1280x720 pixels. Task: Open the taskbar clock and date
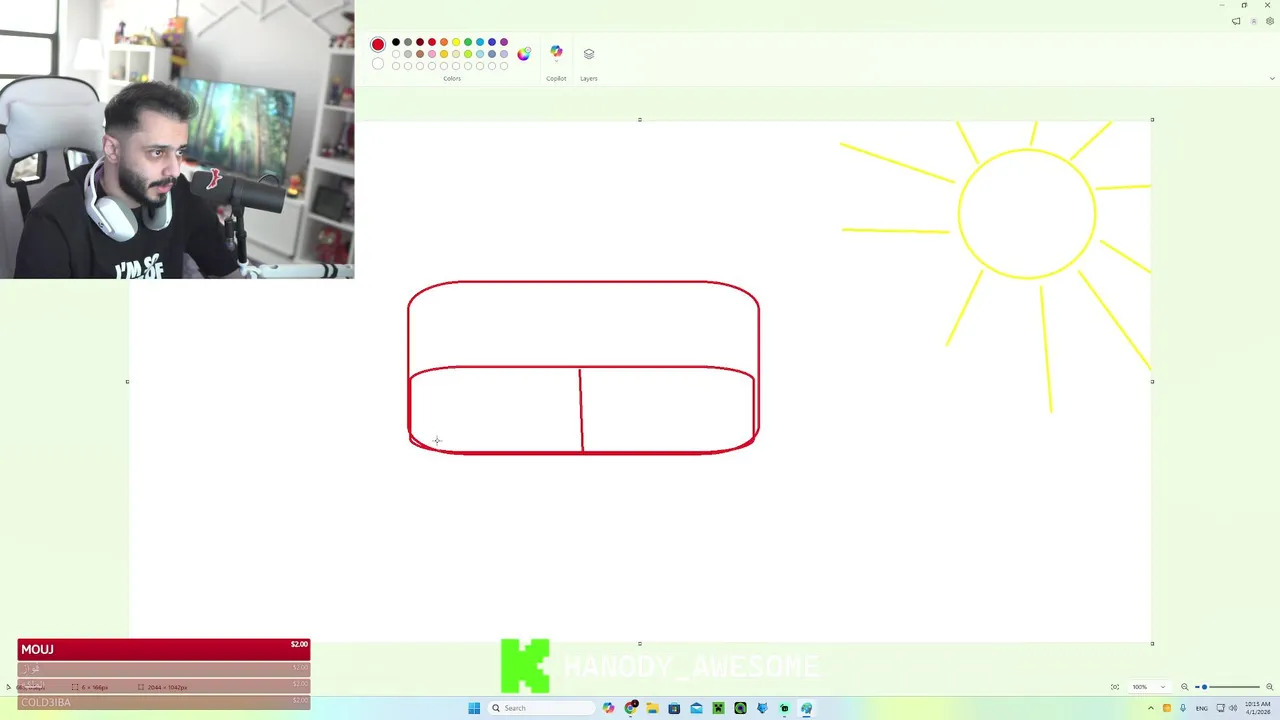point(1258,708)
